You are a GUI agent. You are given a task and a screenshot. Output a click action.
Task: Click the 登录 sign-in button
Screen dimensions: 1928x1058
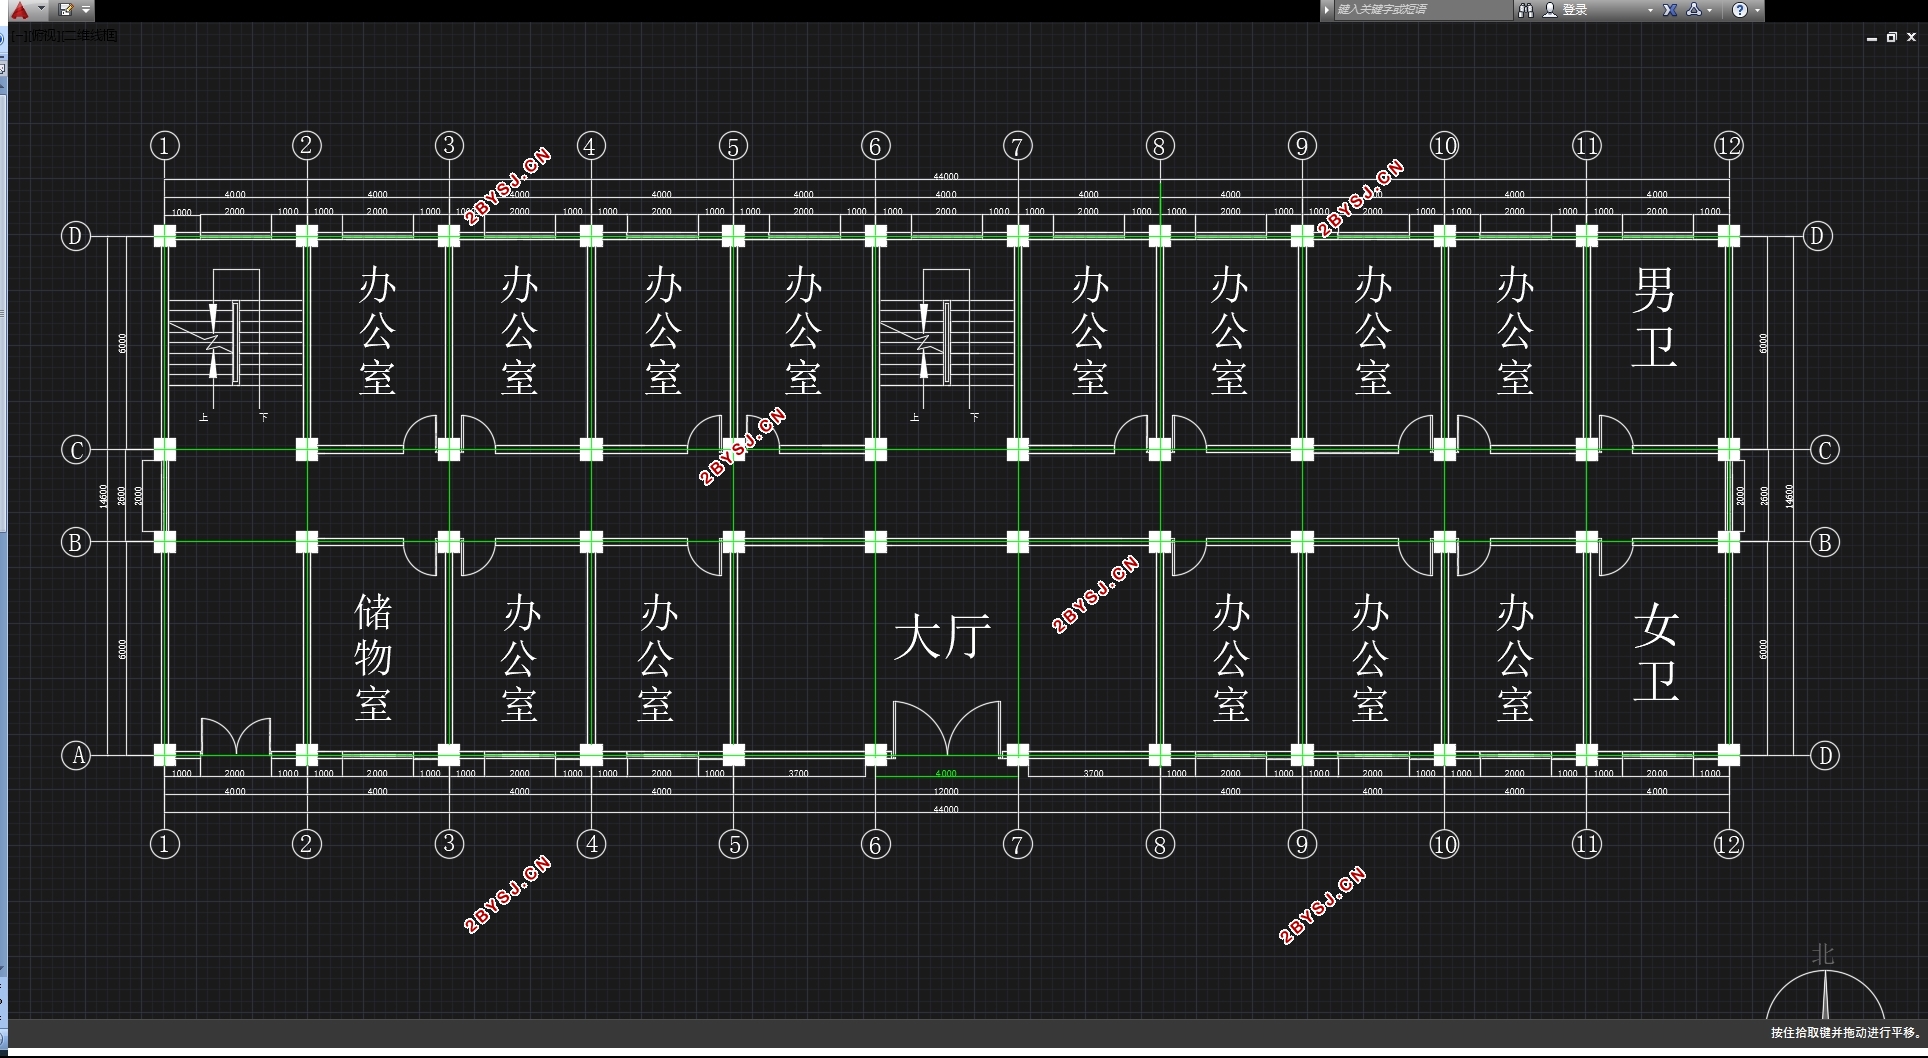1566,10
